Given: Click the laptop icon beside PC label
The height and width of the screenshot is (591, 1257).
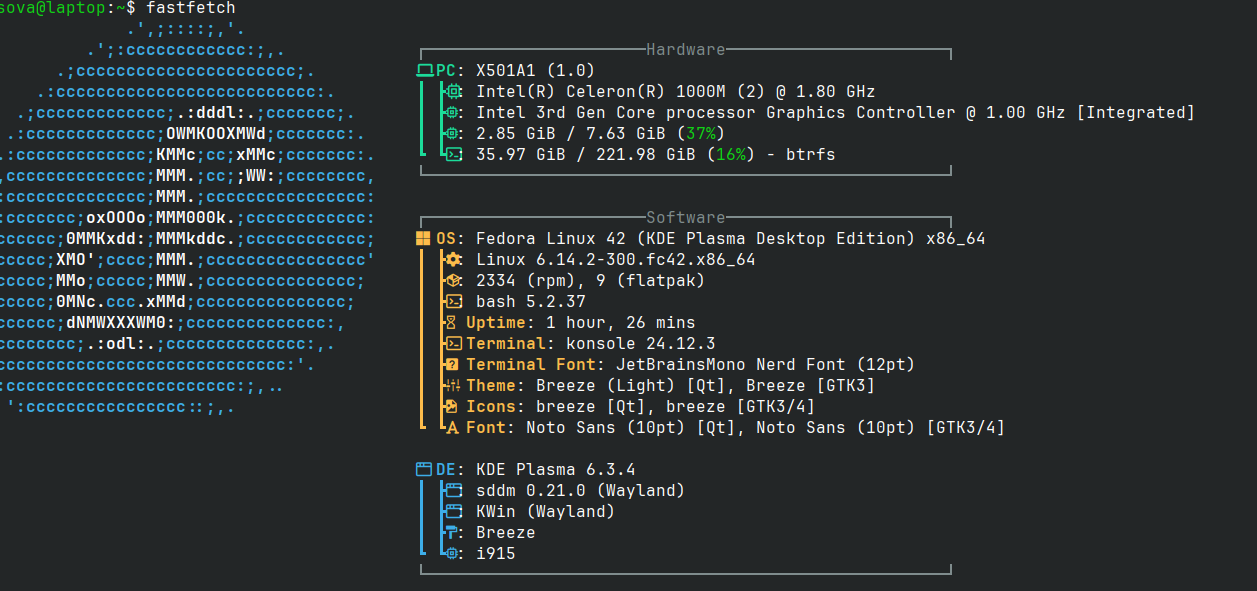Looking at the screenshot, I should pos(425,71).
